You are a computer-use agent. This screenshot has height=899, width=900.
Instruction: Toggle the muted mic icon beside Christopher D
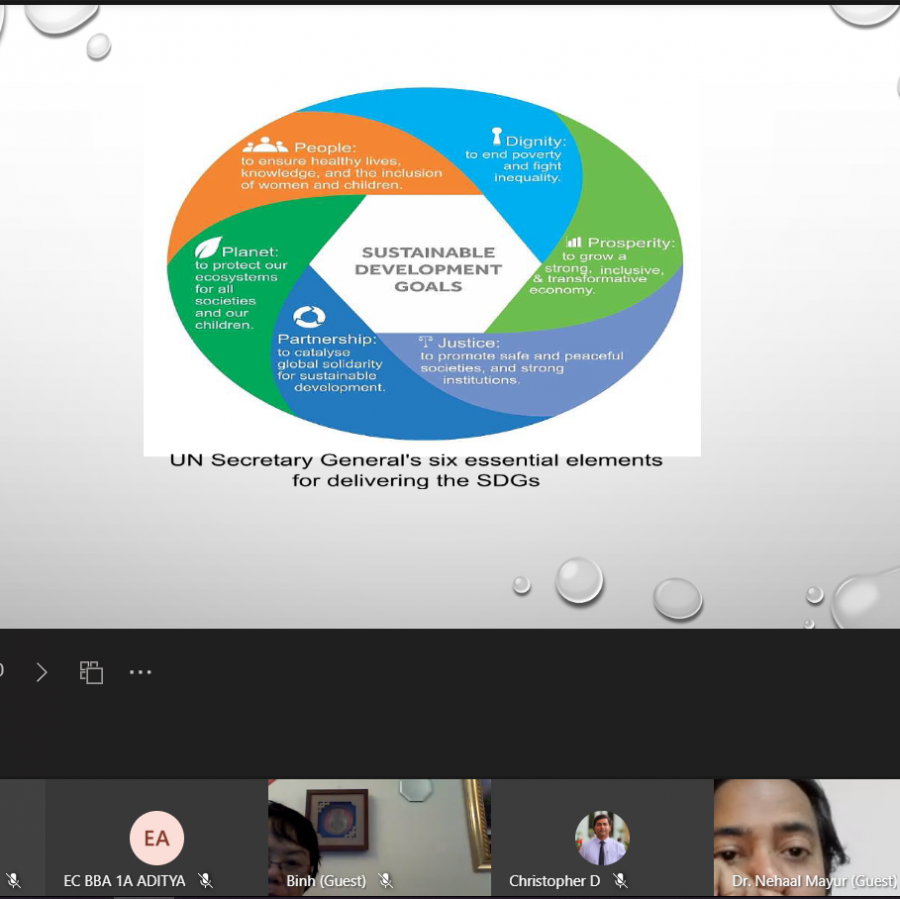[x=620, y=881]
